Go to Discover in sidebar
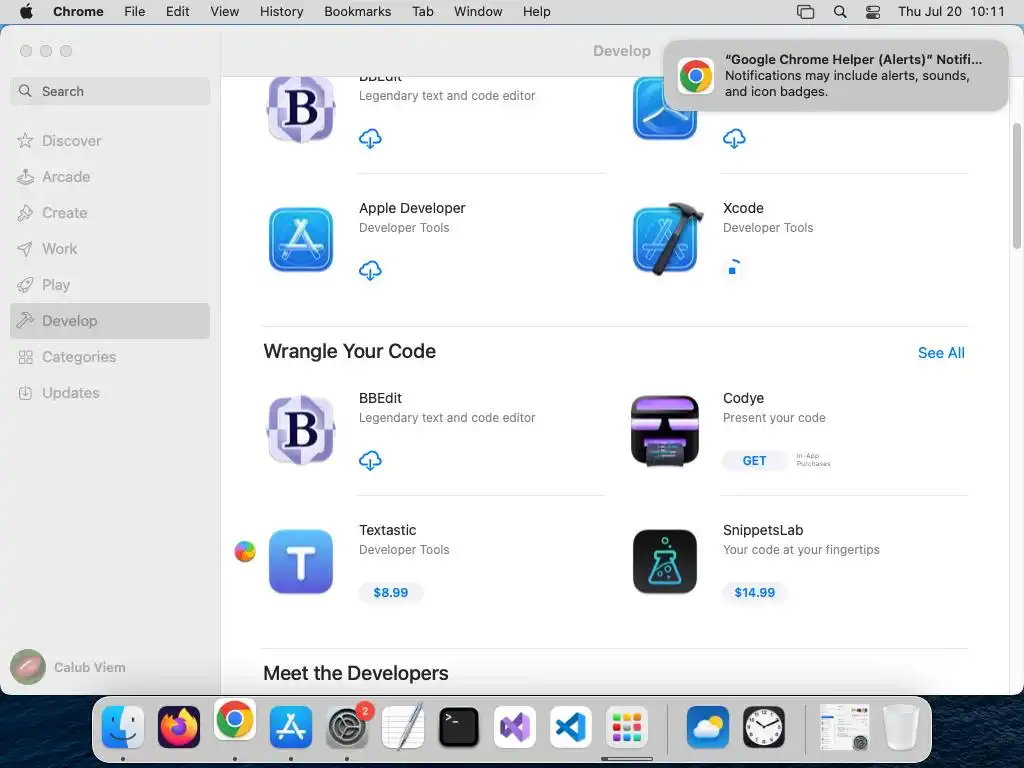The height and width of the screenshot is (768, 1024). [x=110, y=140]
